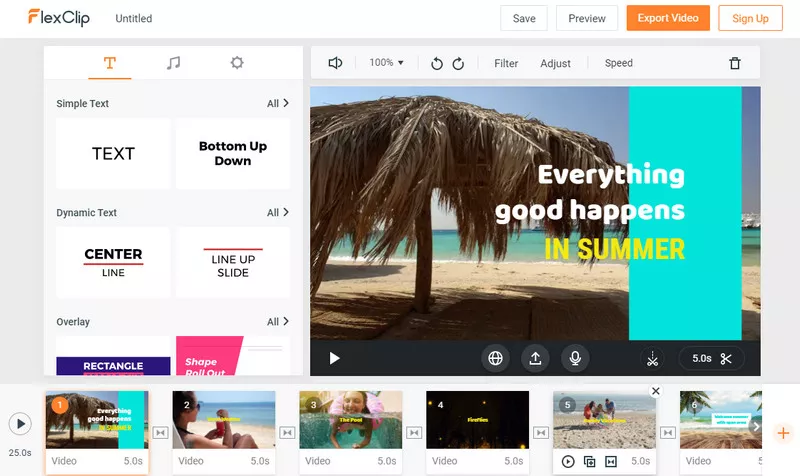Remove clip 5 with X button
Viewport: 800px width, 476px height.
(656, 391)
